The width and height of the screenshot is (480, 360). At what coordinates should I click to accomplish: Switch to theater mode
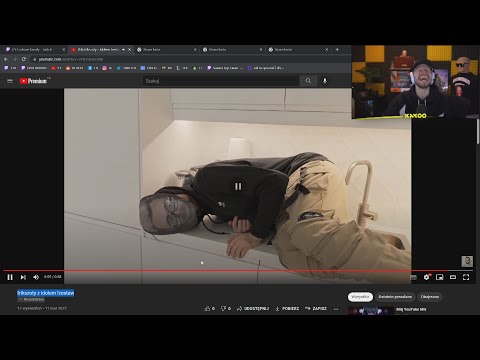(x=453, y=277)
